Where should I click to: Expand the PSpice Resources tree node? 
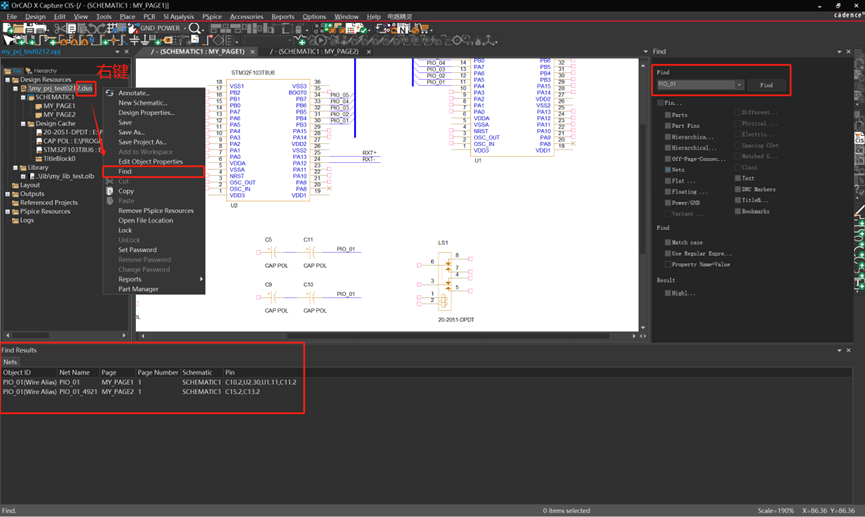coord(8,212)
